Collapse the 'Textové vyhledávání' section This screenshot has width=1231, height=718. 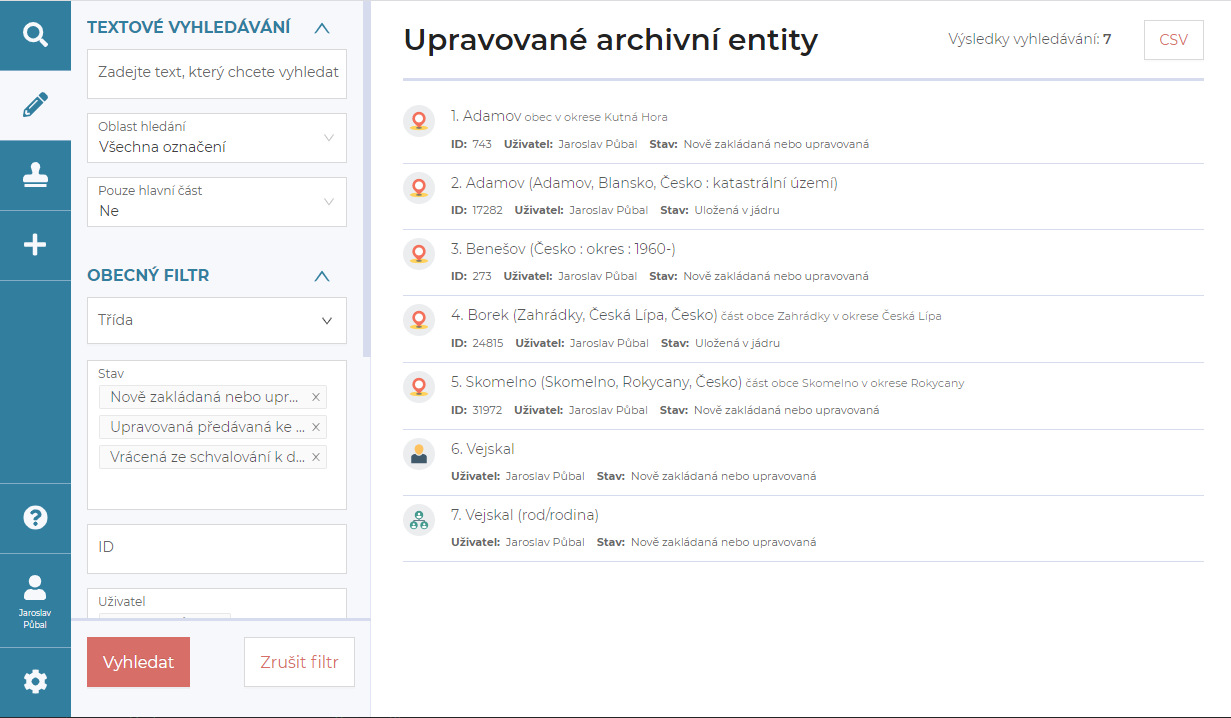coord(321,28)
